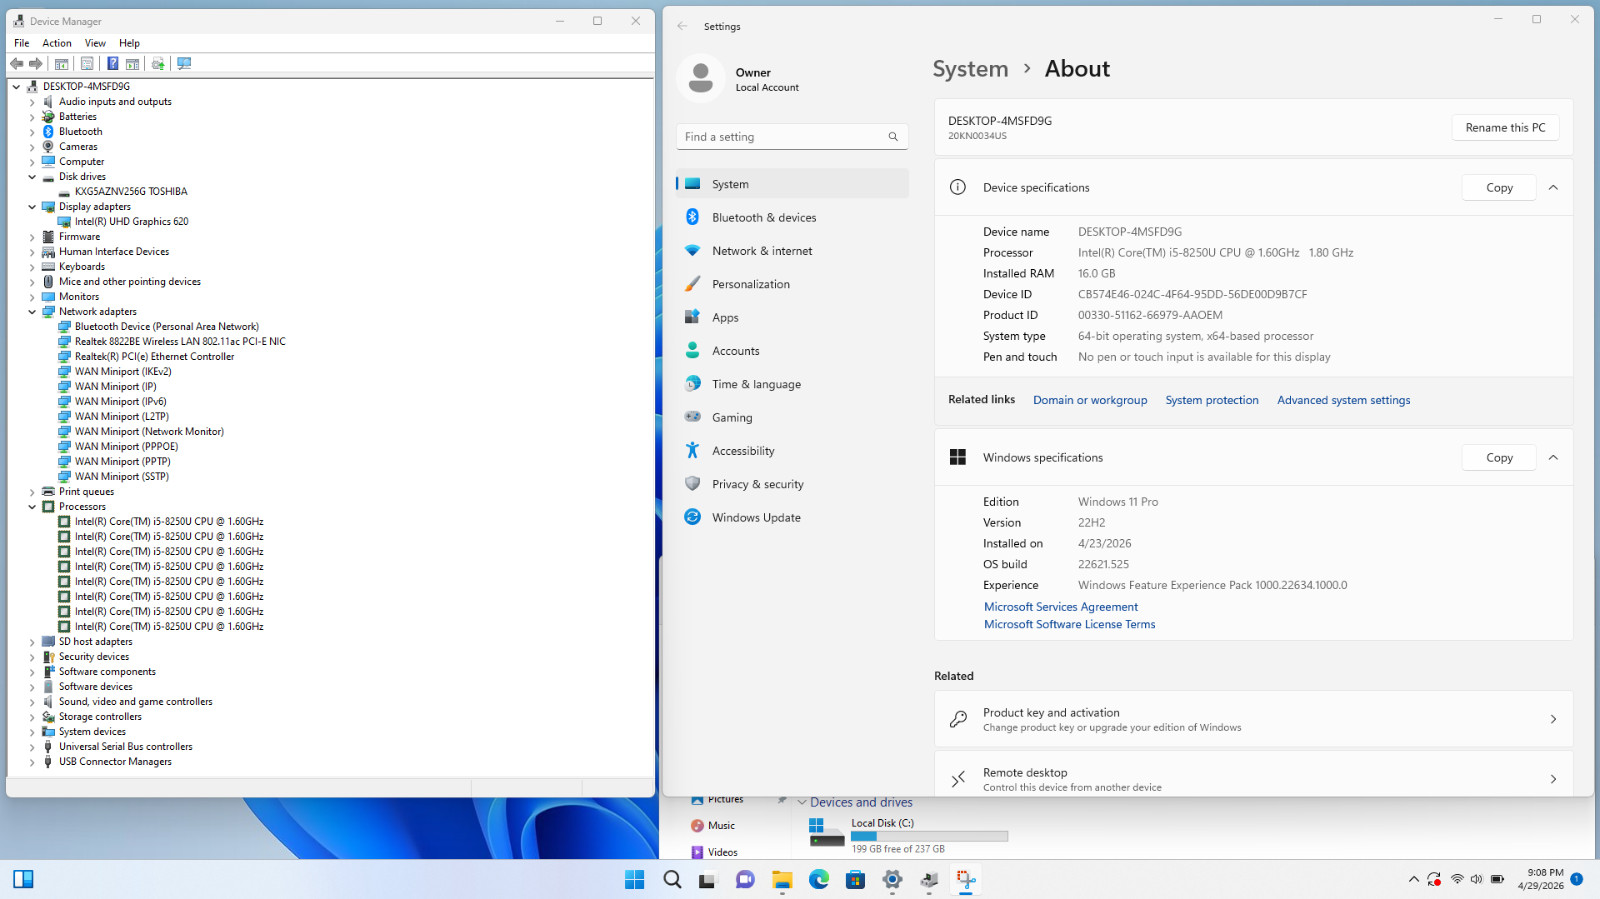Show hidden icons in the system tray
Screen dimensions: 1600x899
click(1413, 879)
